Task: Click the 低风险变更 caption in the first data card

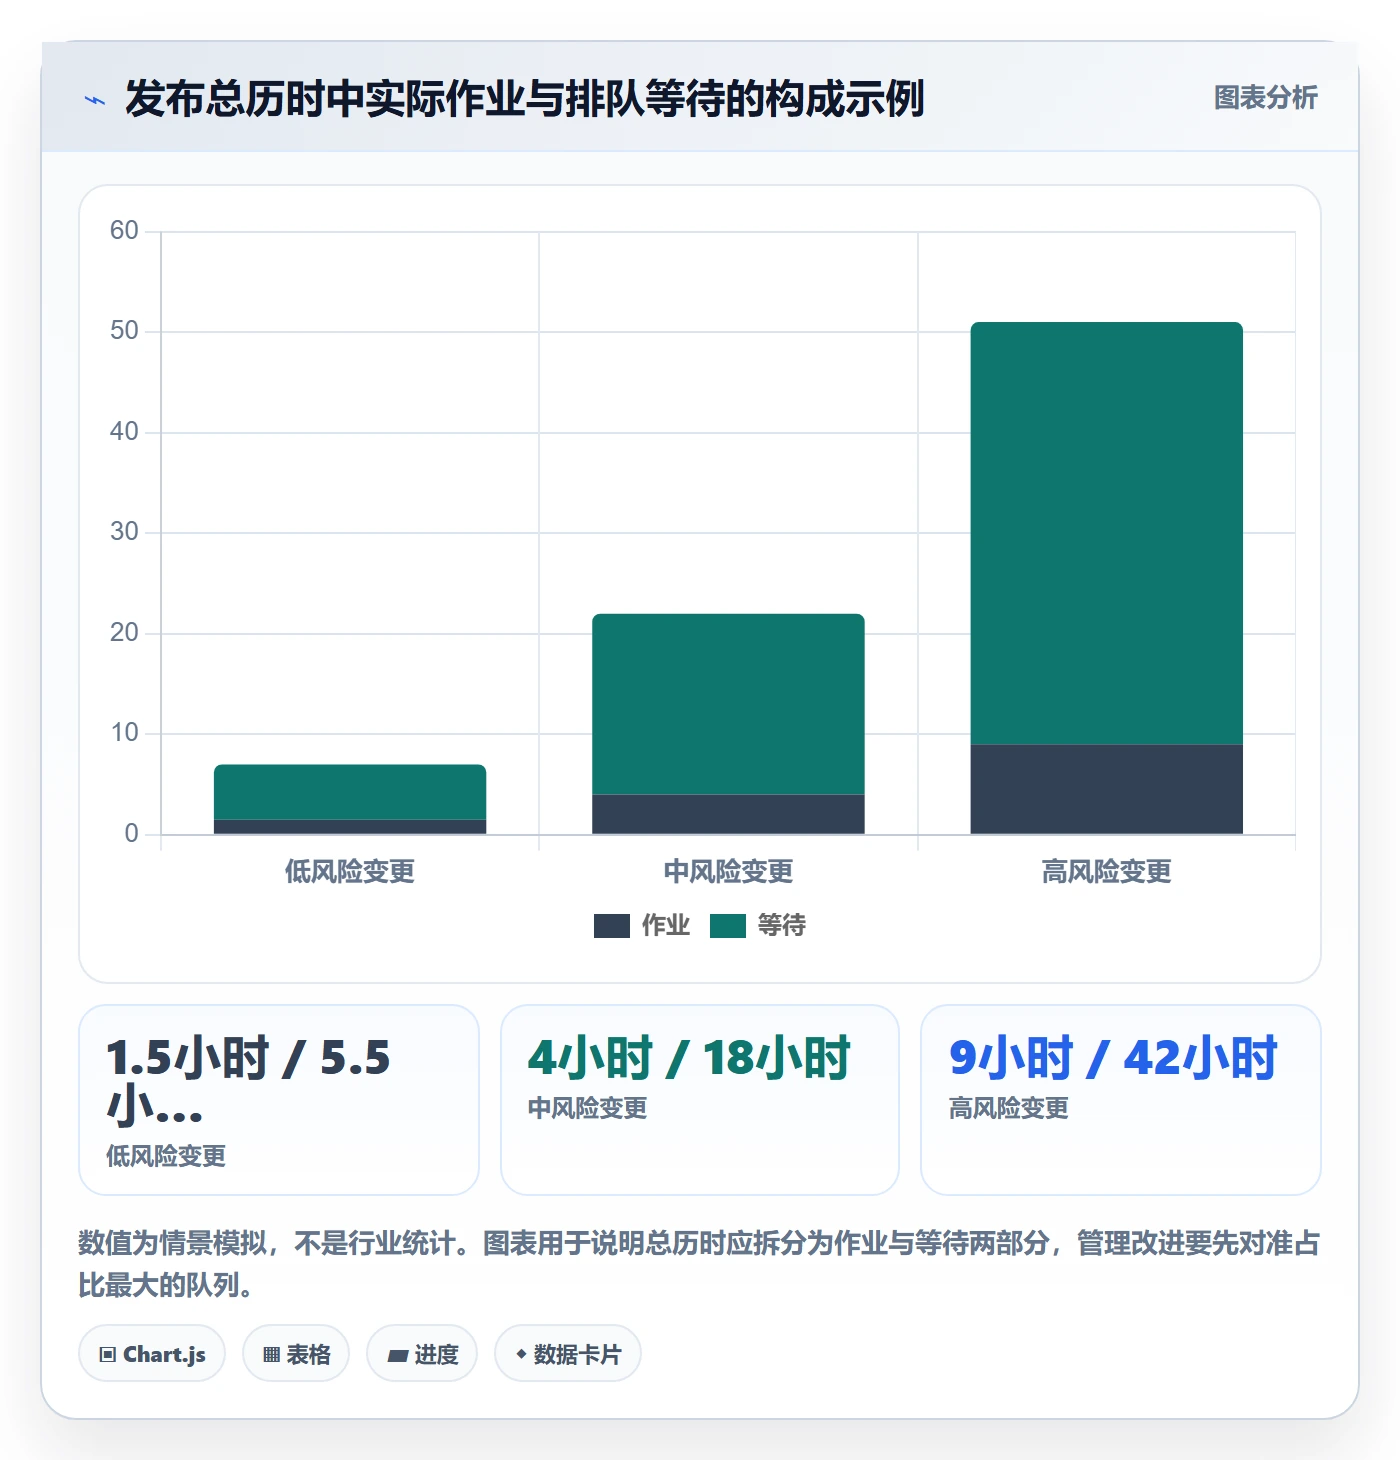Action: (166, 1156)
